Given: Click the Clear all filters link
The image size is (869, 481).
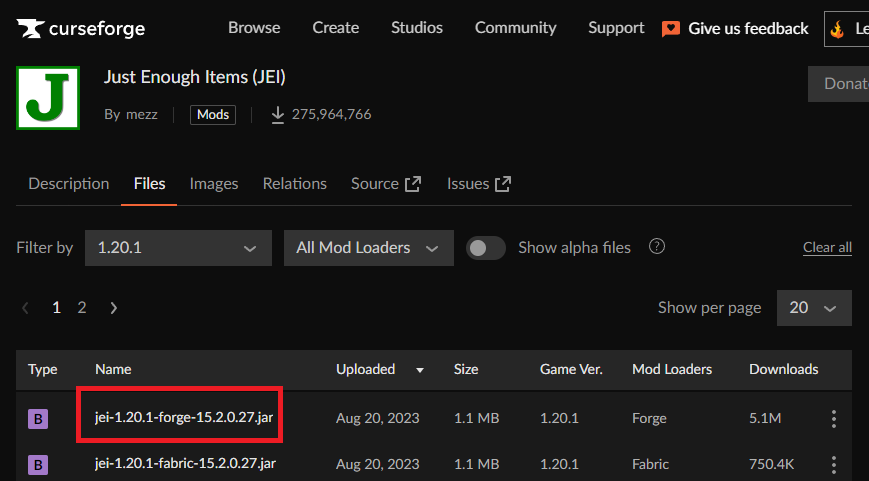Looking at the screenshot, I should [x=827, y=248].
